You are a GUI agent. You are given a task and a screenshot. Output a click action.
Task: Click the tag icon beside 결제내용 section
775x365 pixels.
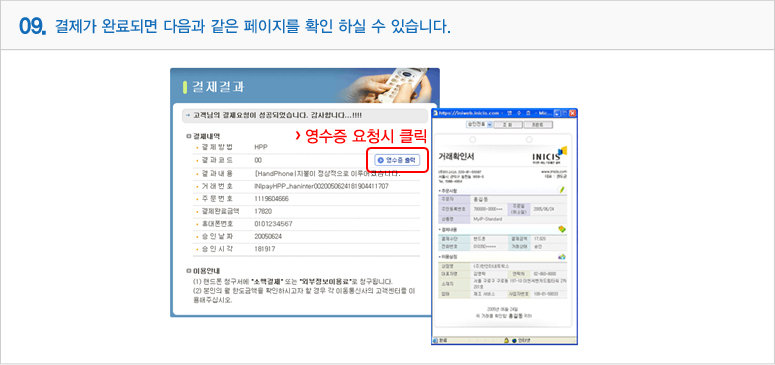click(562, 229)
